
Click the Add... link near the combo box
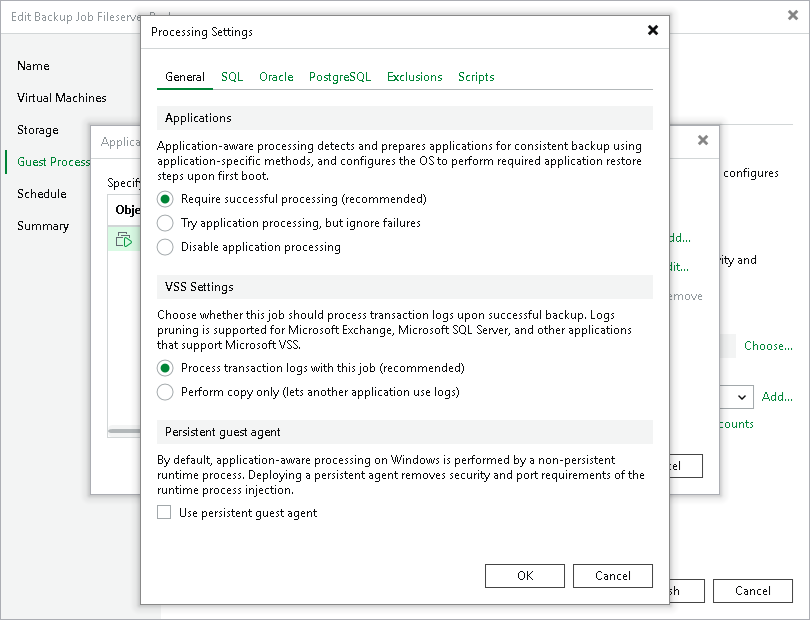[777, 397]
